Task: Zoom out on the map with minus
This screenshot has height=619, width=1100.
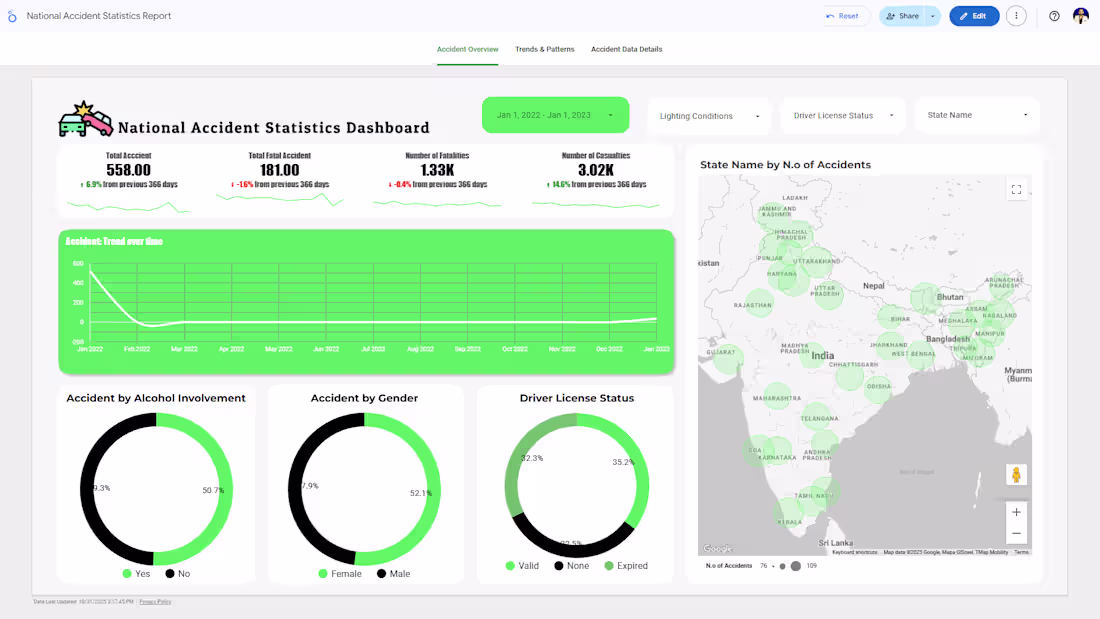Action: tap(1016, 533)
